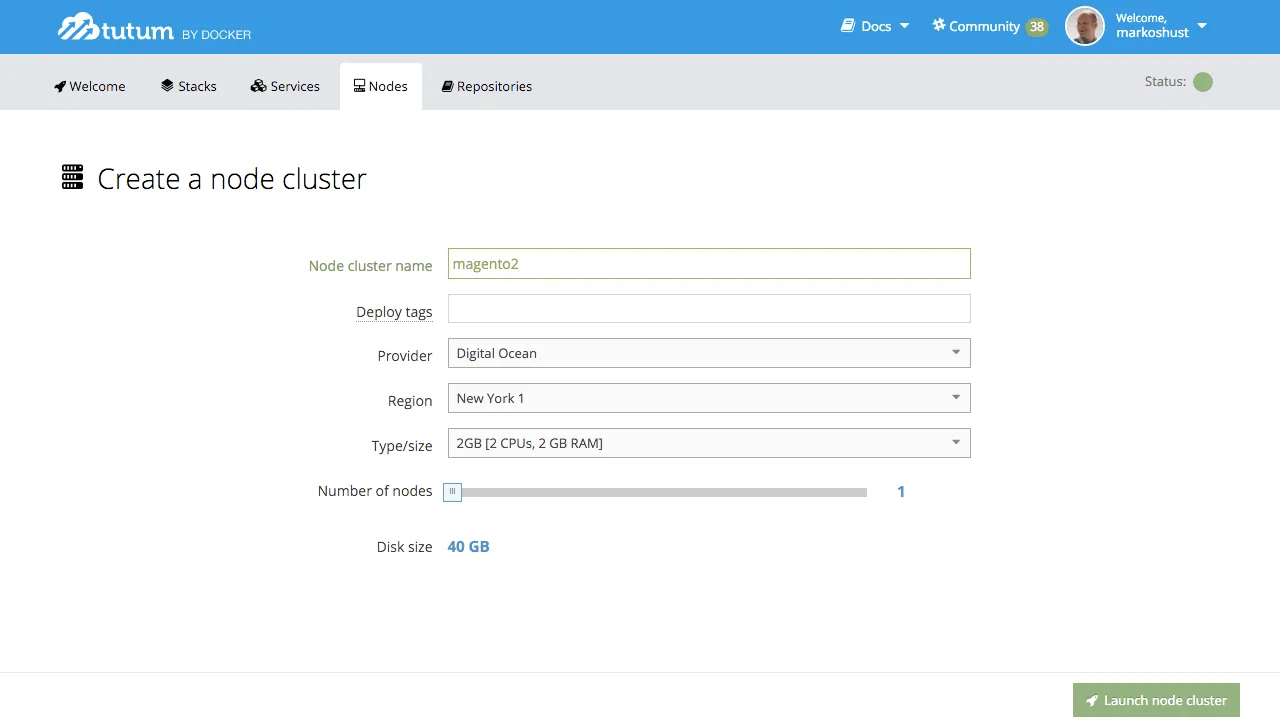Click the green status indicator dot

tap(1203, 82)
